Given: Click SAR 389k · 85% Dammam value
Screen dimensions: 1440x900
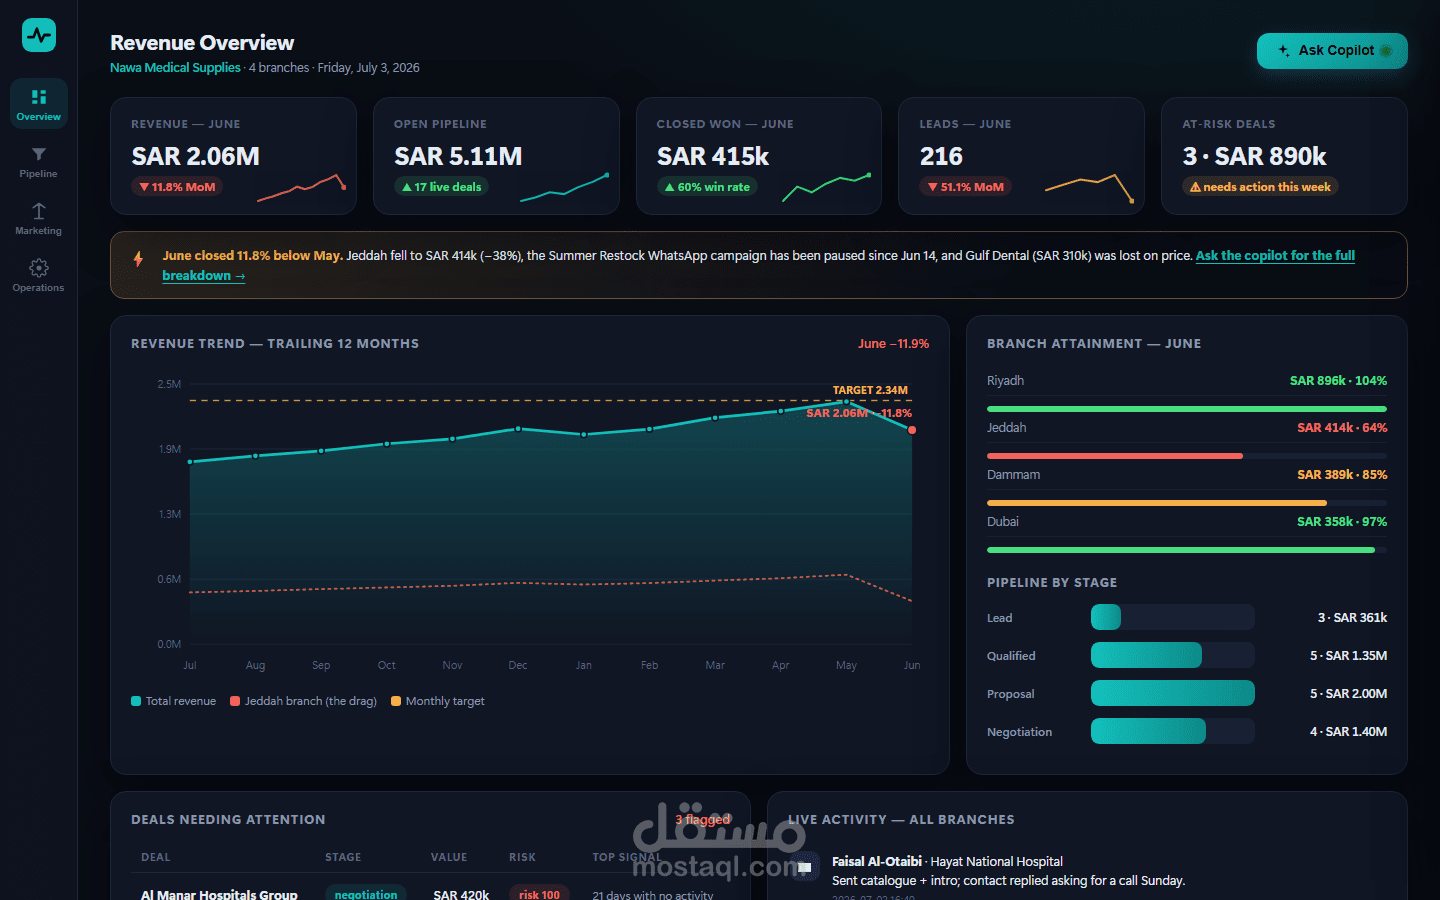Looking at the screenshot, I should 1342,475.
